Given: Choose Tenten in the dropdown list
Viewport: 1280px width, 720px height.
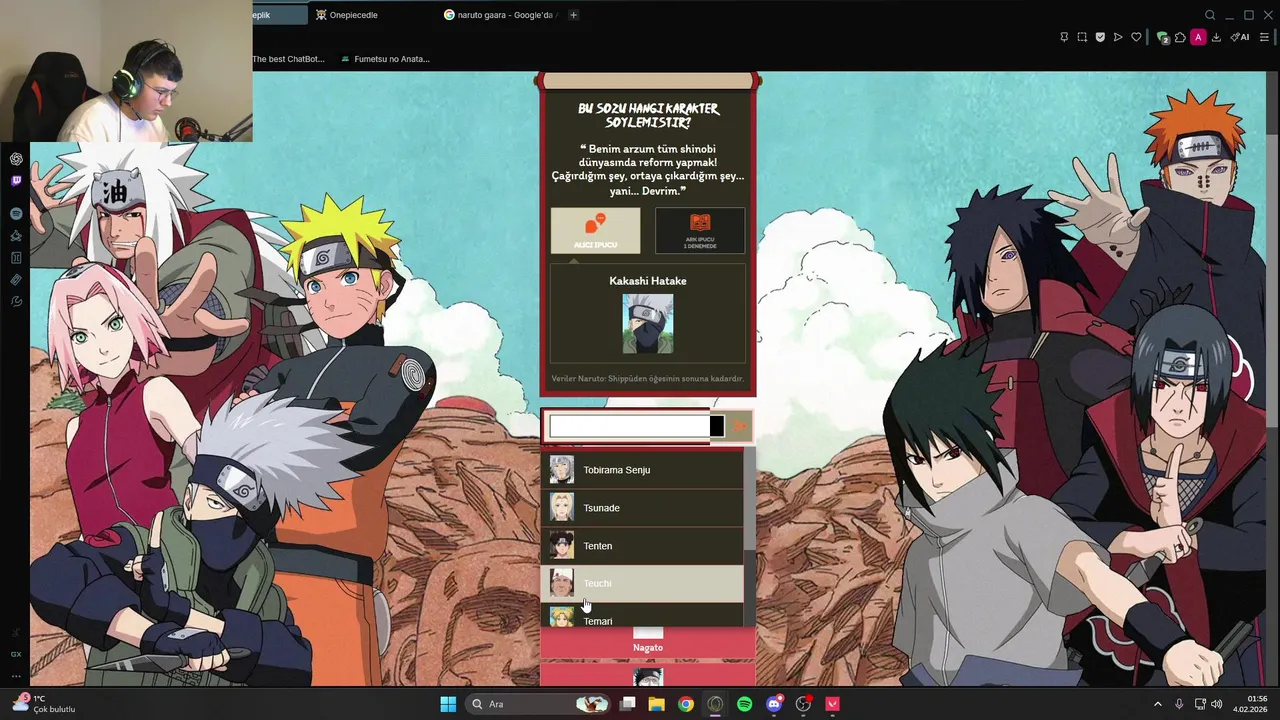Looking at the screenshot, I should click(x=642, y=546).
